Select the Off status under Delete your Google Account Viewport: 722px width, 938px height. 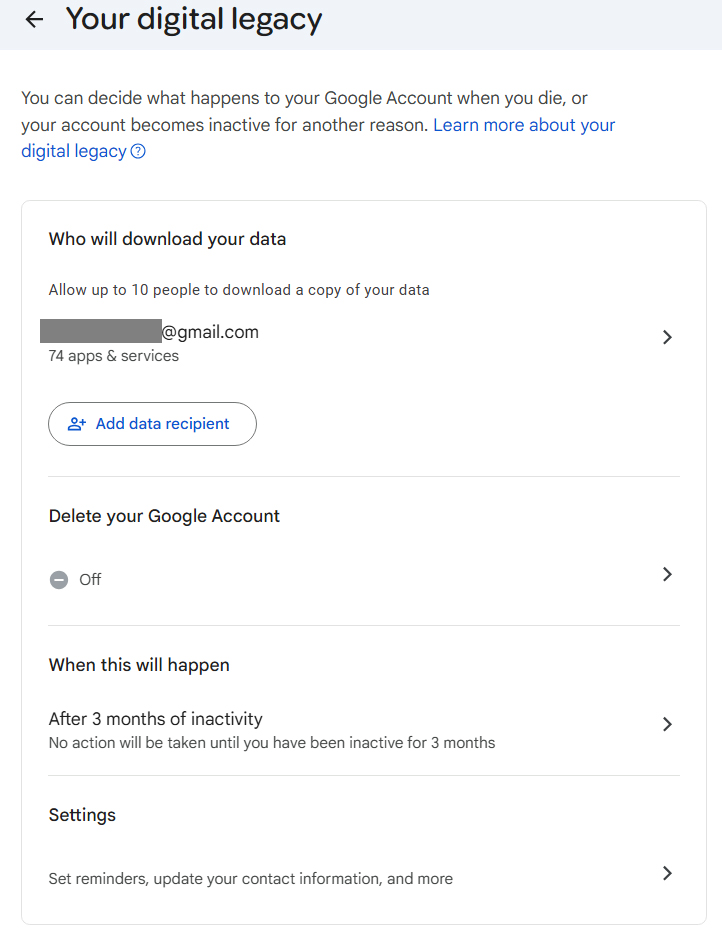[x=89, y=579]
